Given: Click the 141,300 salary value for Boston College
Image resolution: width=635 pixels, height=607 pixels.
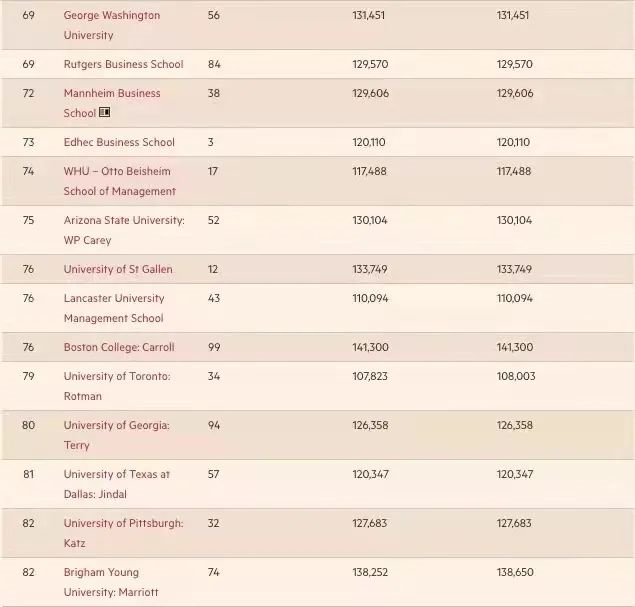Looking at the screenshot, I should click(x=369, y=347).
